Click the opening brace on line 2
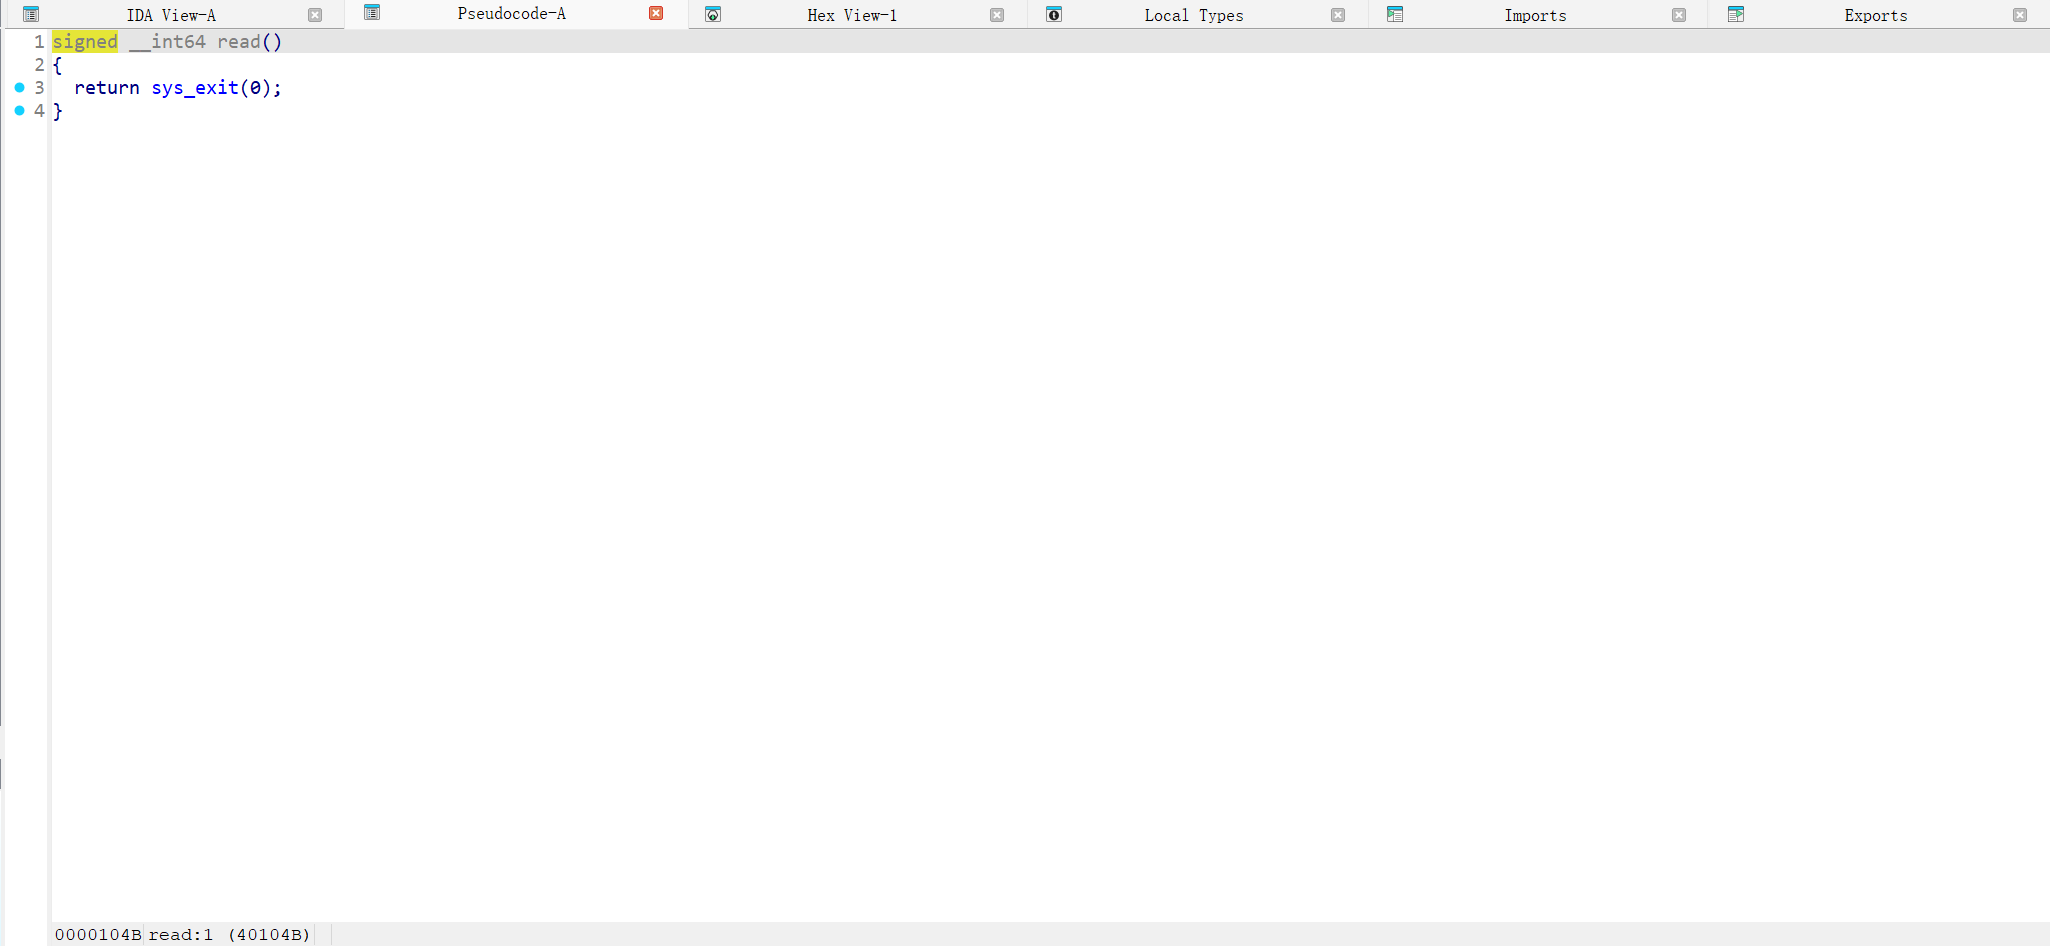This screenshot has height=946, width=2050. click(57, 65)
